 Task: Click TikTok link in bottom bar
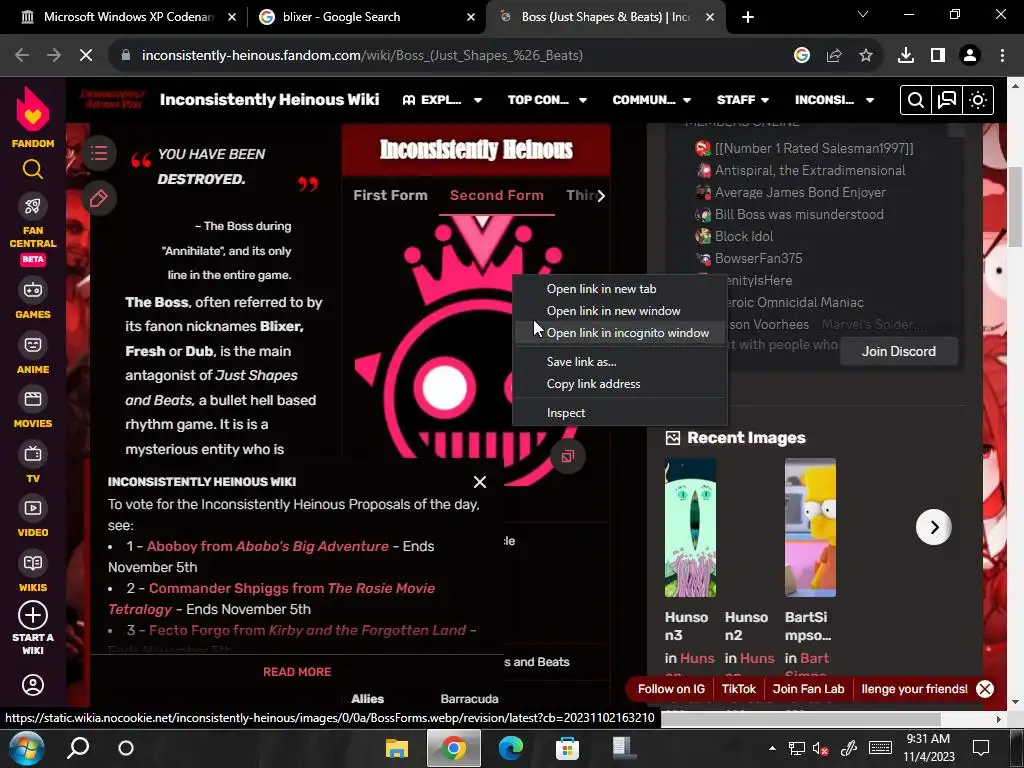click(739, 689)
